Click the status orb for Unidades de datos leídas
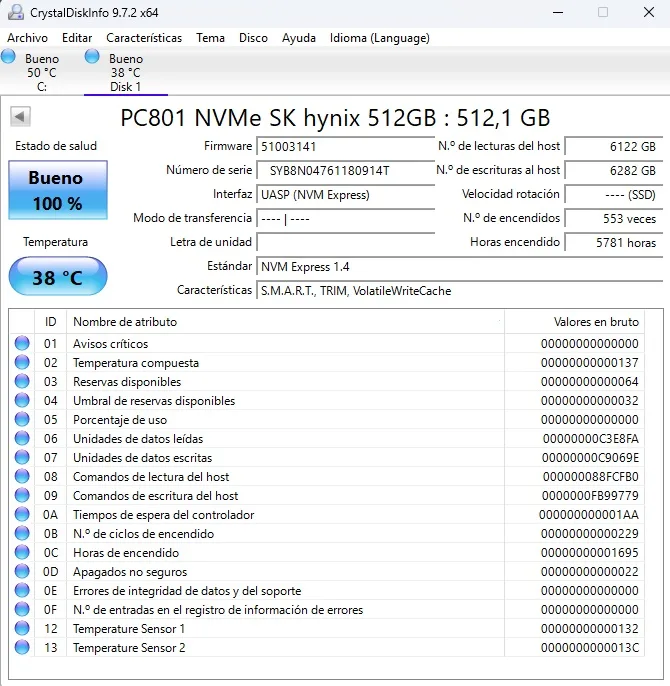 pyautogui.click(x=22, y=438)
